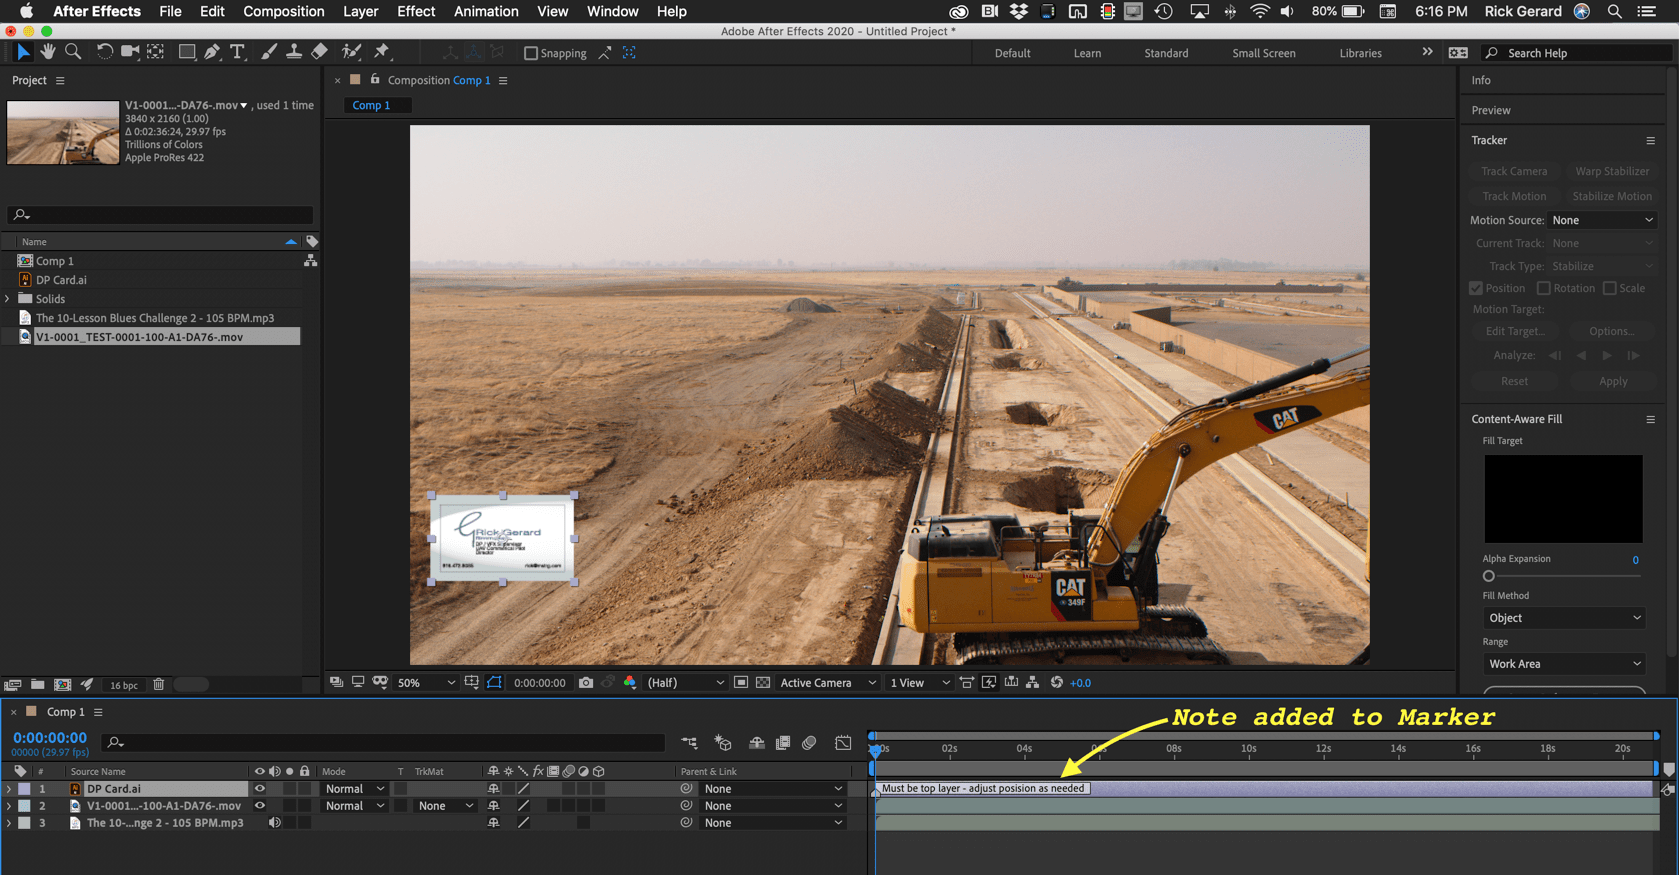Open the Layer menu
Image resolution: width=1679 pixels, height=875 pixels.
pos(360,11)
